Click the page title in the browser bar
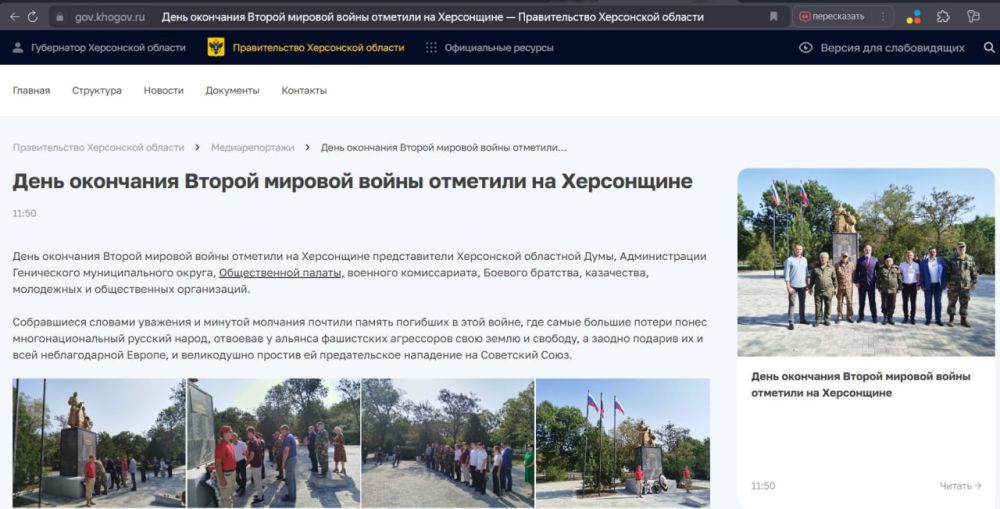The image size is (1000, 509). click(432, 17)
